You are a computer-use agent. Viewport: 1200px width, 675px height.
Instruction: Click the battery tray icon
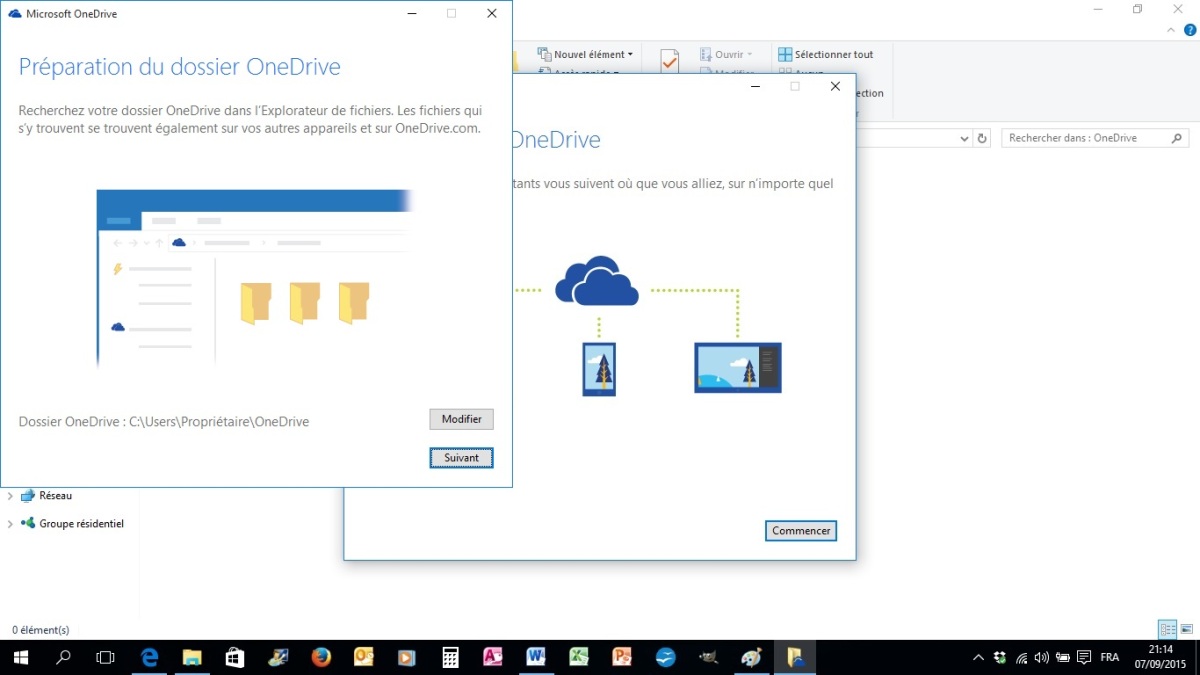click(1063, 657)
